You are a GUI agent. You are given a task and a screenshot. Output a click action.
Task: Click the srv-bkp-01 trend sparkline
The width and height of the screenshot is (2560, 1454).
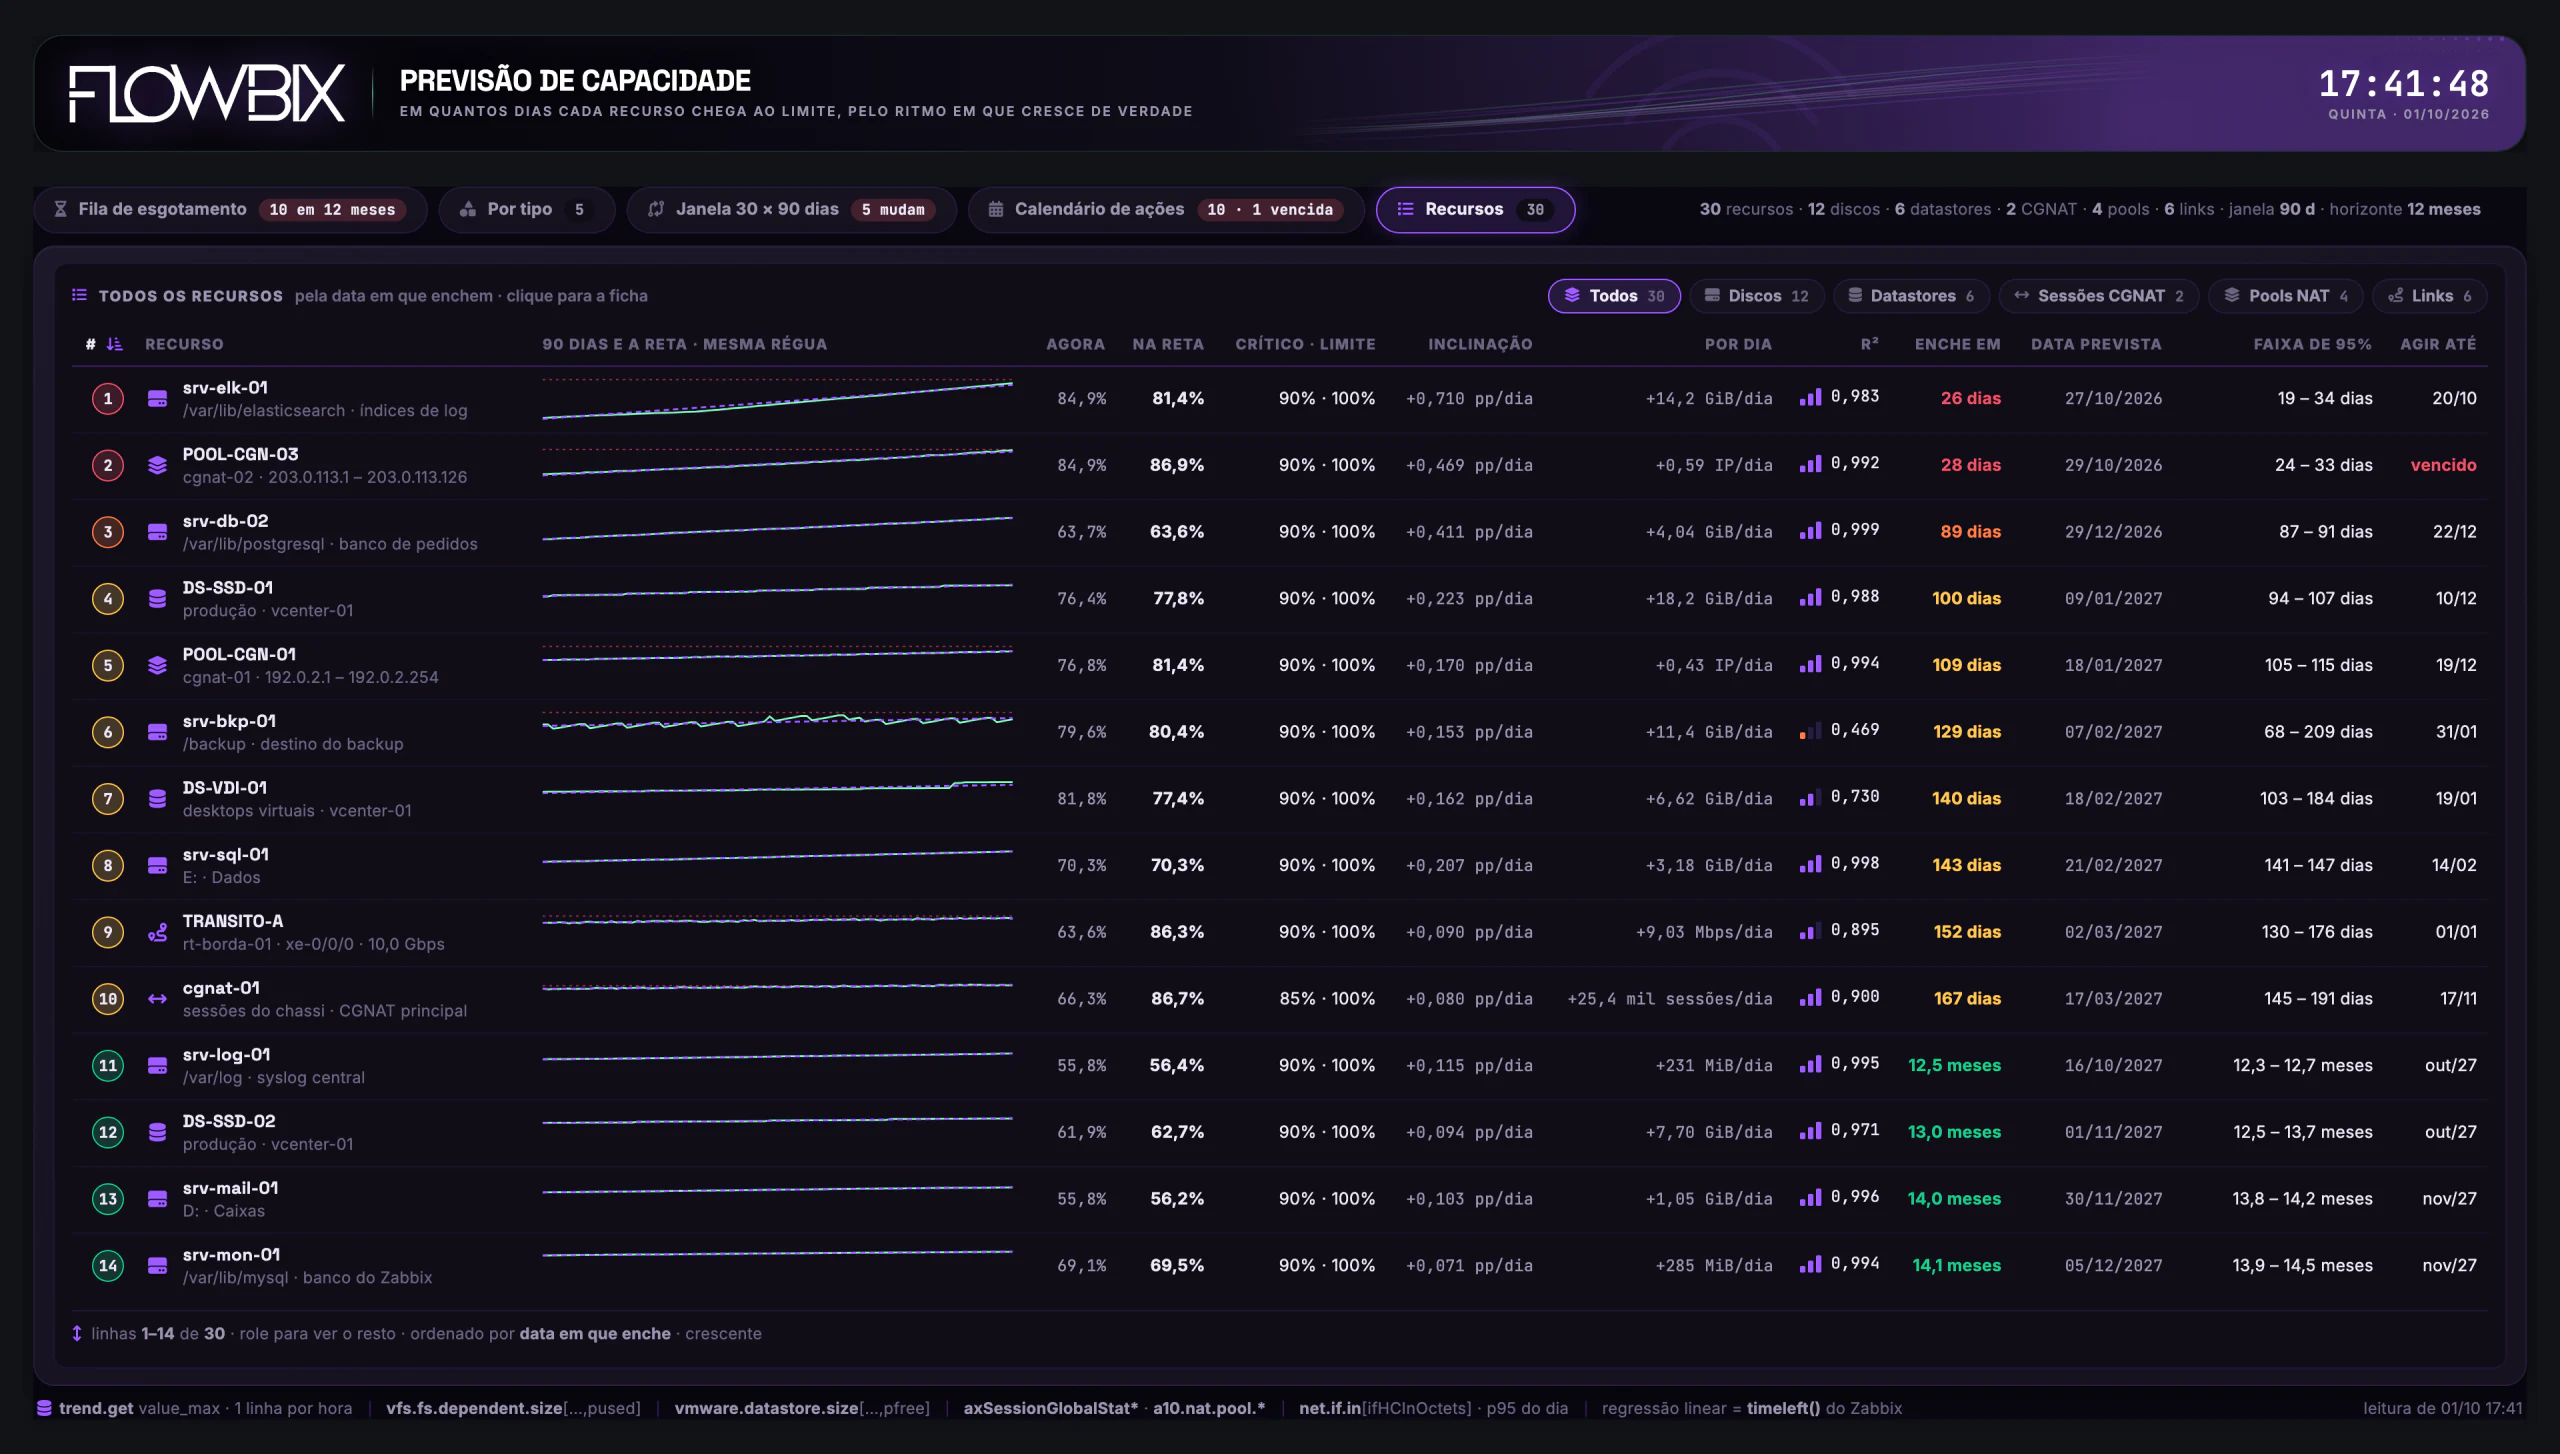coord(777,721)
